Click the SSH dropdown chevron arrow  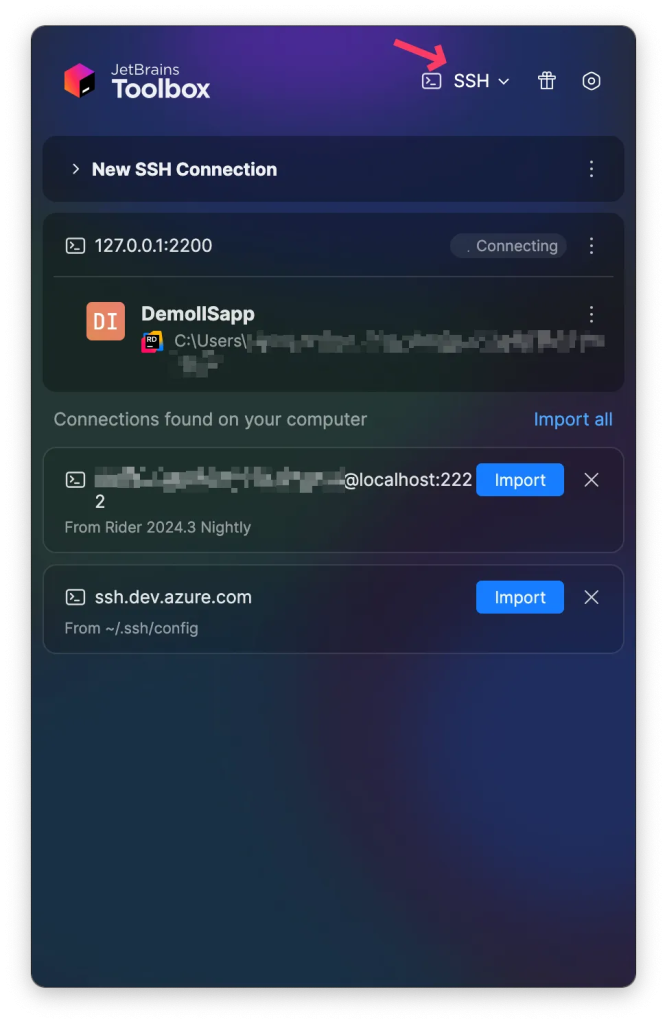coord(503,81)
